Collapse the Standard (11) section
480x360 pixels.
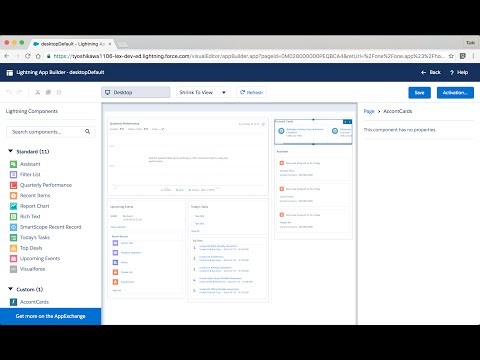pyautogui.click(x=10, y=151)
